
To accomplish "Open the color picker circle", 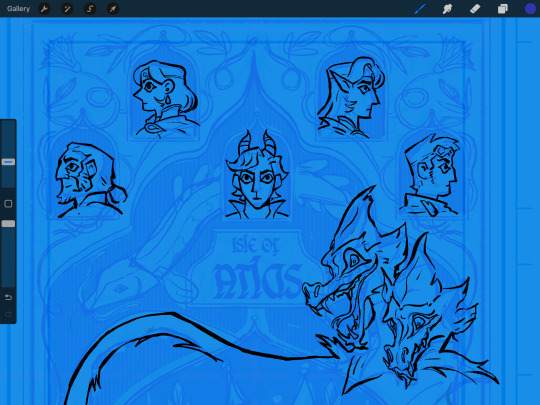I will click(530, 9).
